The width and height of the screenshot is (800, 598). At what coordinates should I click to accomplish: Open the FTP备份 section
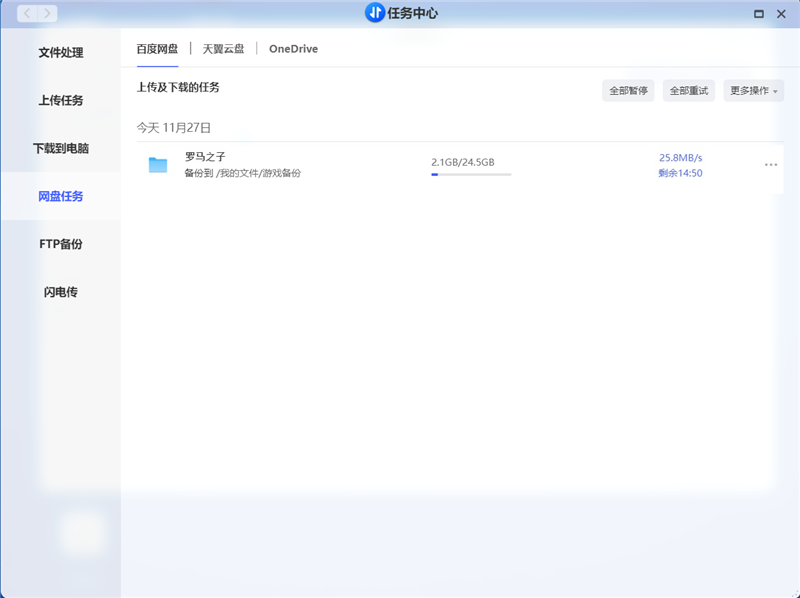(x=61, y=244)
